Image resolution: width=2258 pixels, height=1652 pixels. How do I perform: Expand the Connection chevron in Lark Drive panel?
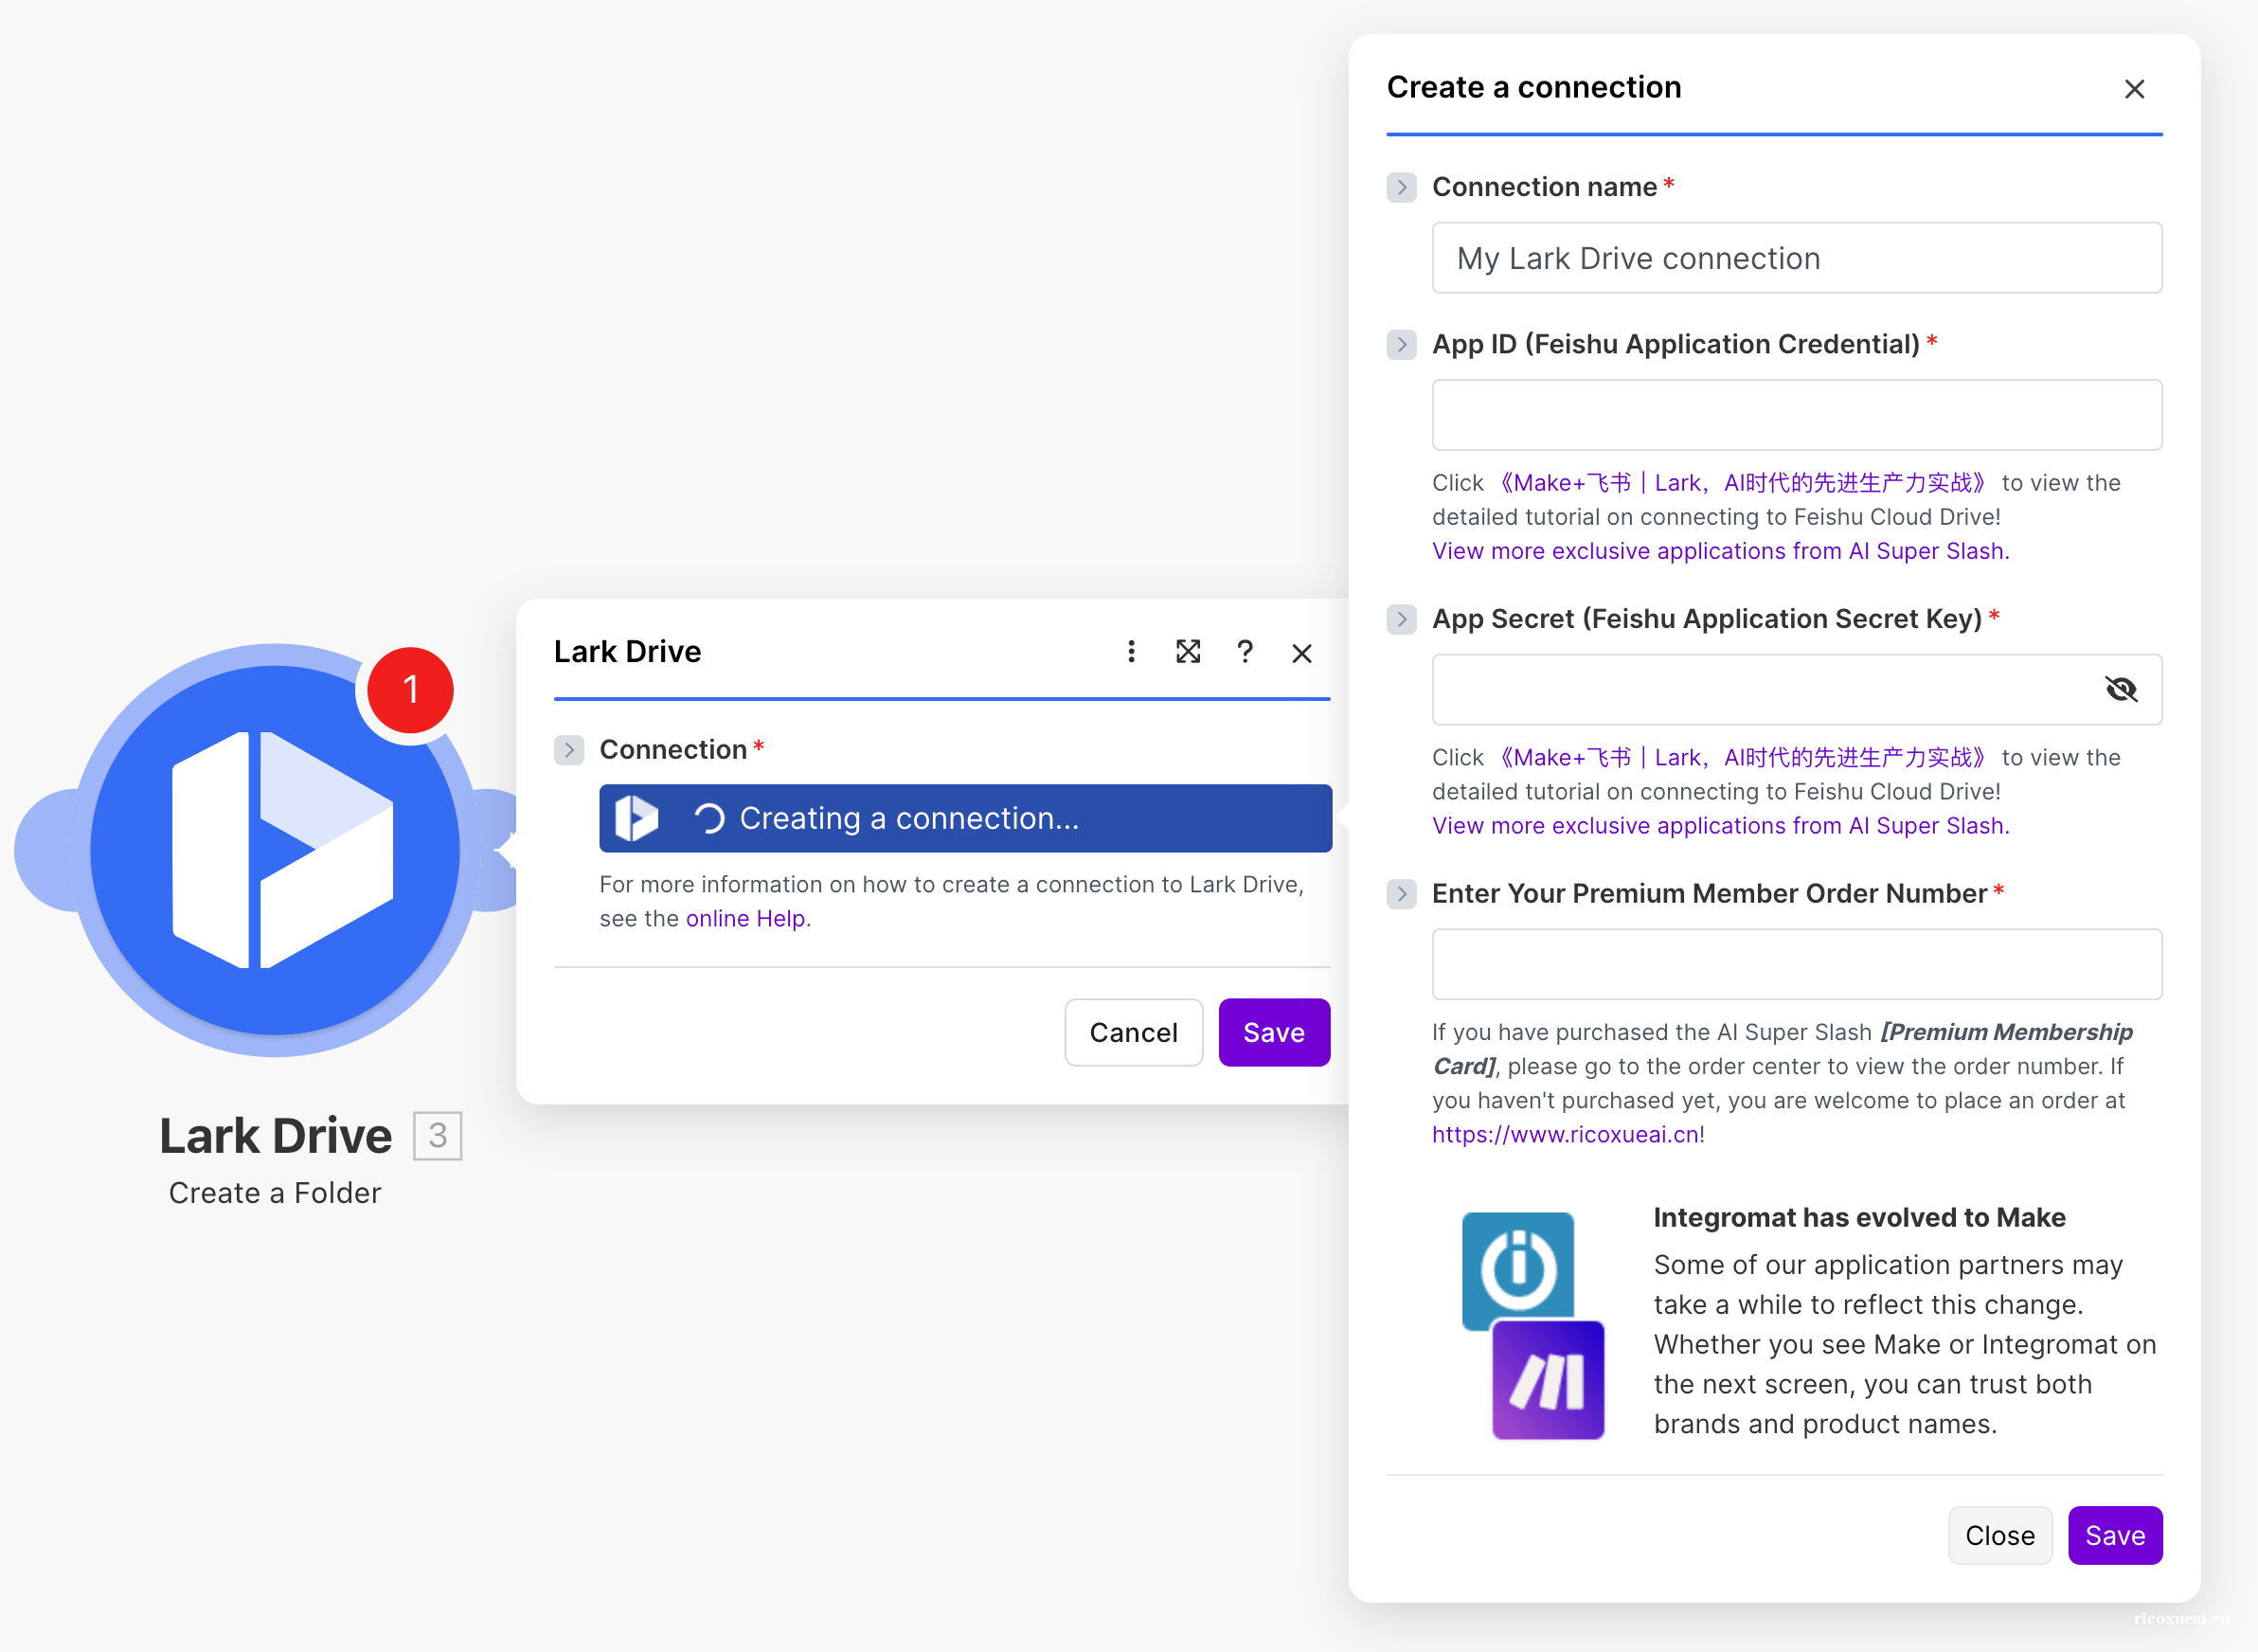click(569, 750)
